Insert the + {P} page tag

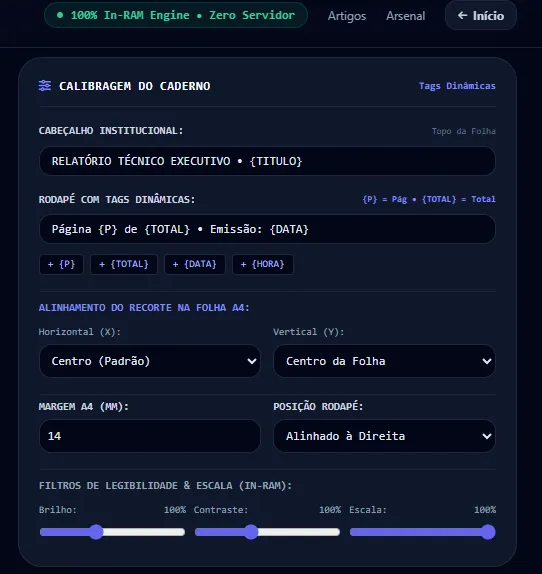click(x=61, y=264)
